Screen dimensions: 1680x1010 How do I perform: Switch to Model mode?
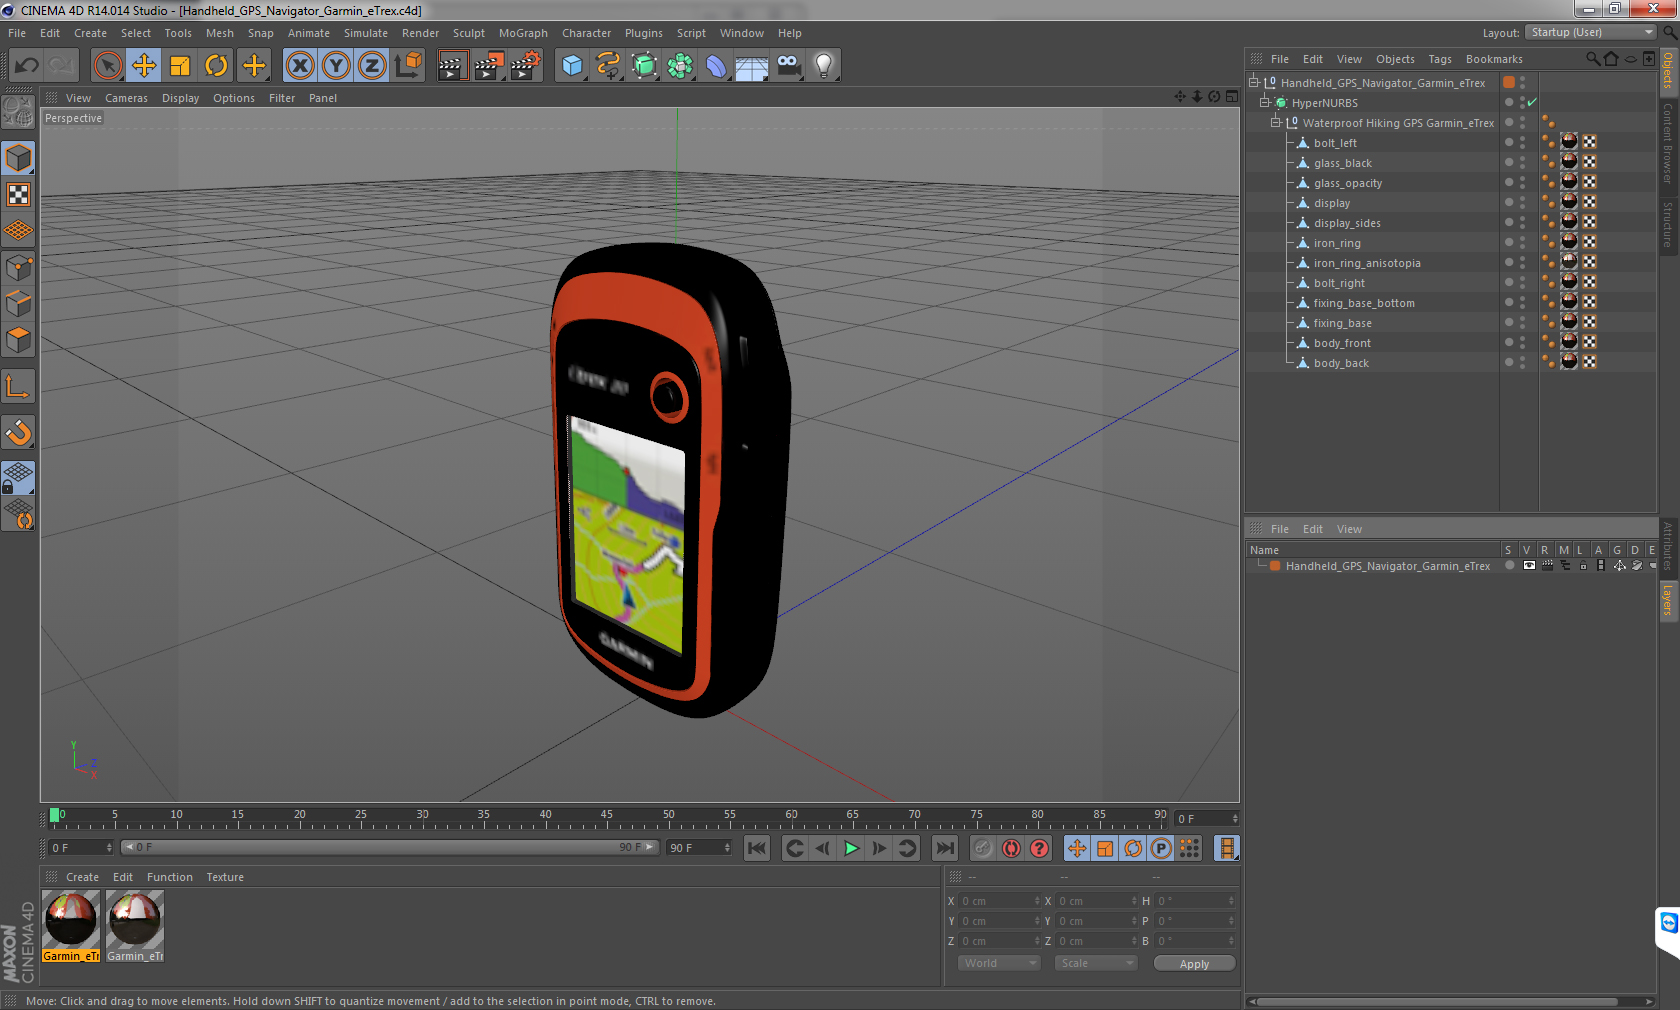coord(19,159)
